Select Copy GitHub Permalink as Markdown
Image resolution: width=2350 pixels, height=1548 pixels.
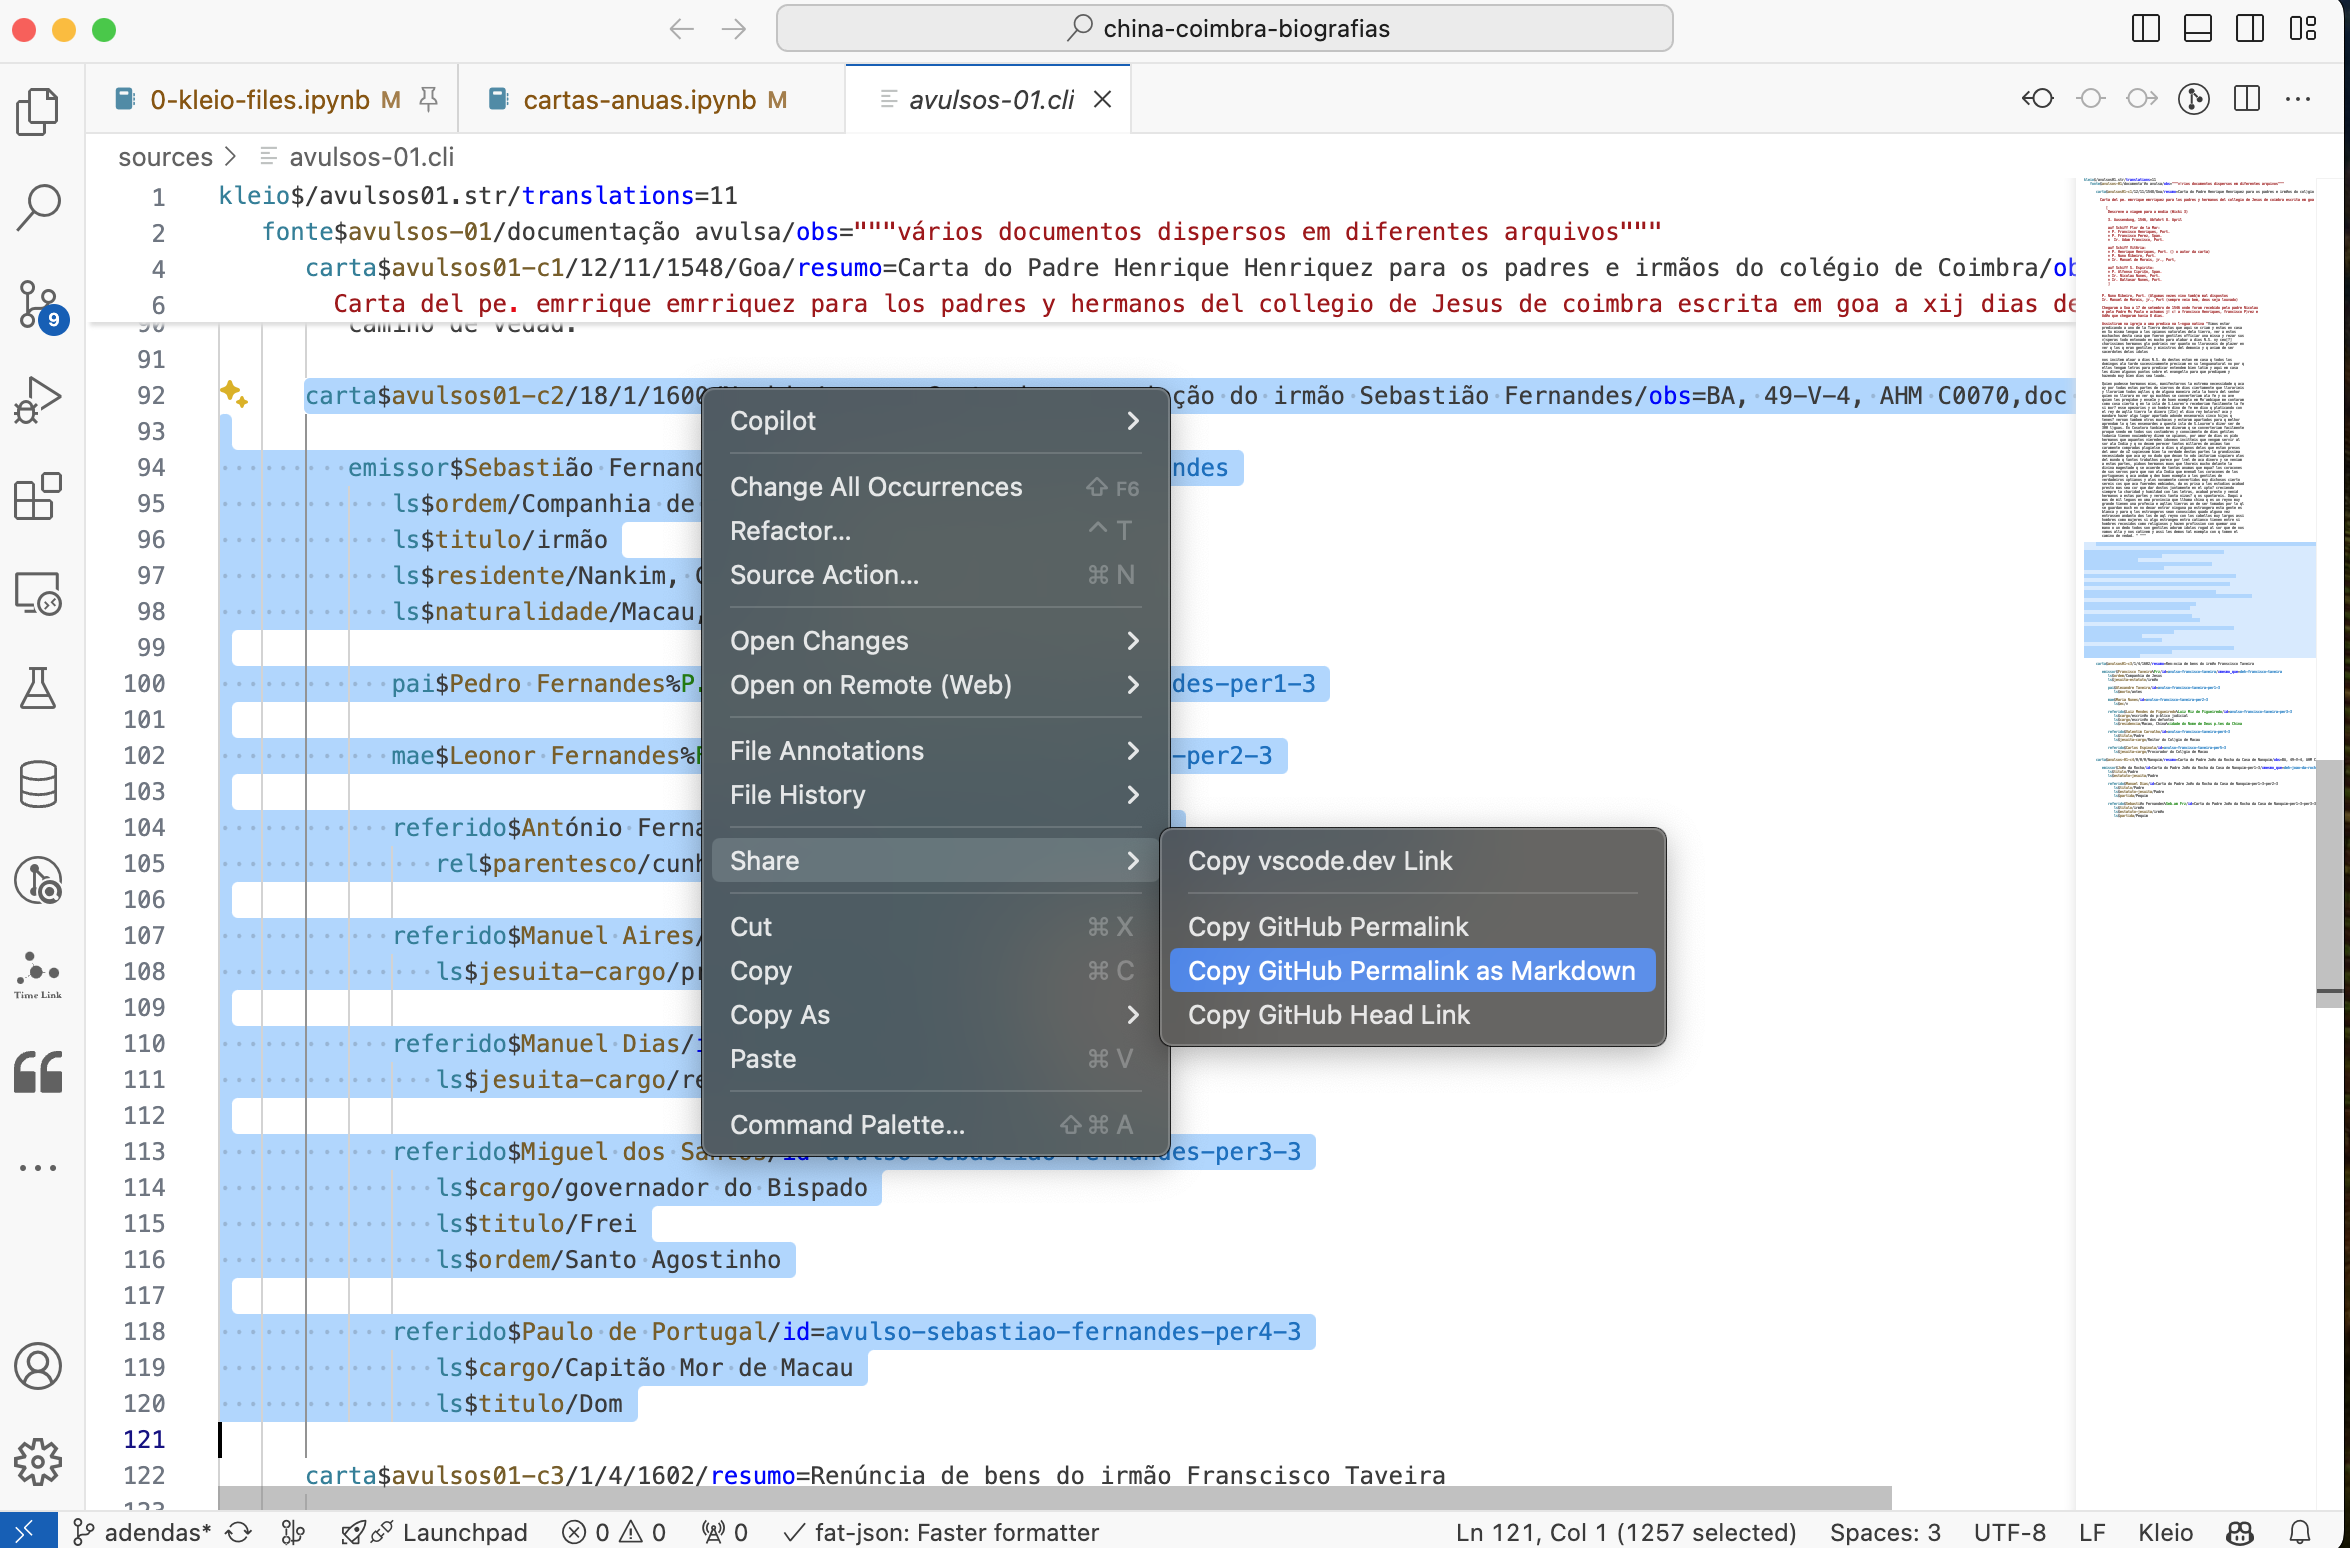pyautogui.click(x=1410, y=970)
